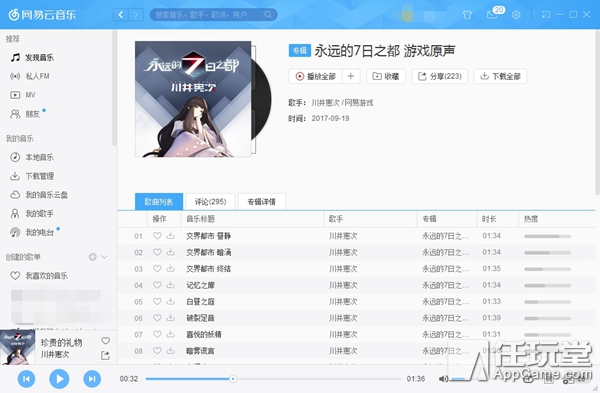Download track 03 交界都市·终结
Viewport: 600px width, 393px height.
coord(171,269)
